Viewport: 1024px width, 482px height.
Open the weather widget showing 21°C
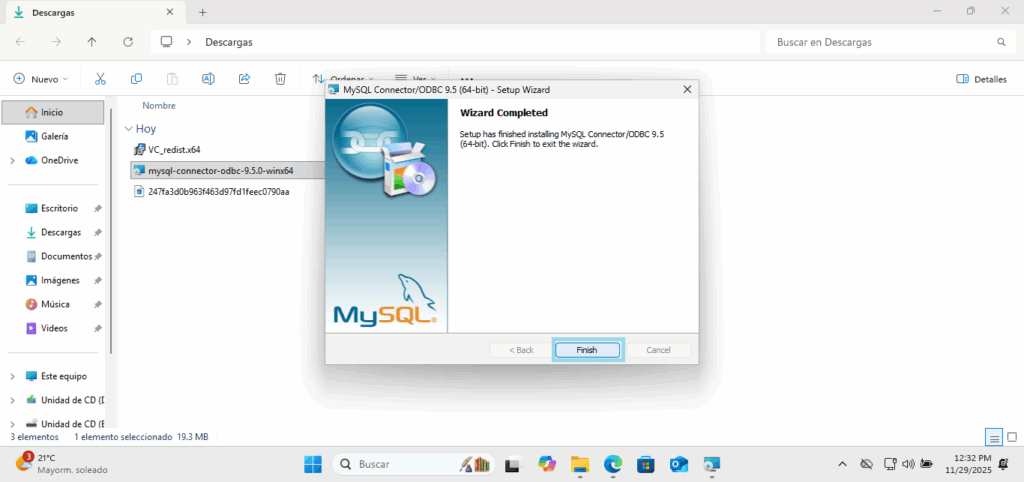[62, 464]
